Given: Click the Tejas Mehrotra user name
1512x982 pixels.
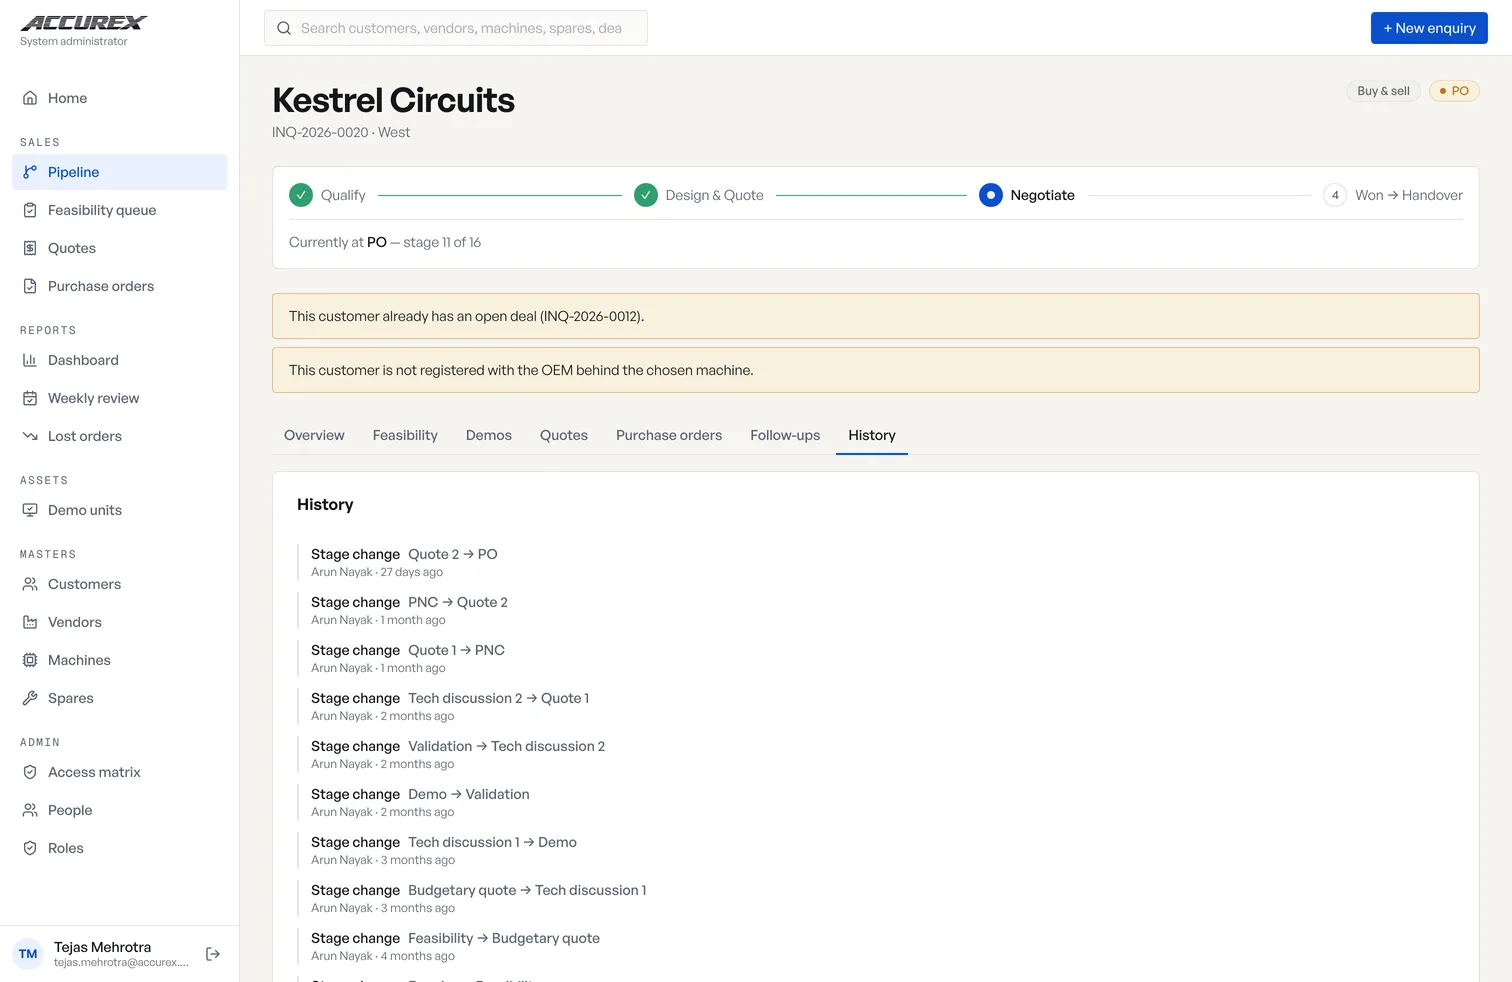Looking at the screenshot, I should click(102, 947).
